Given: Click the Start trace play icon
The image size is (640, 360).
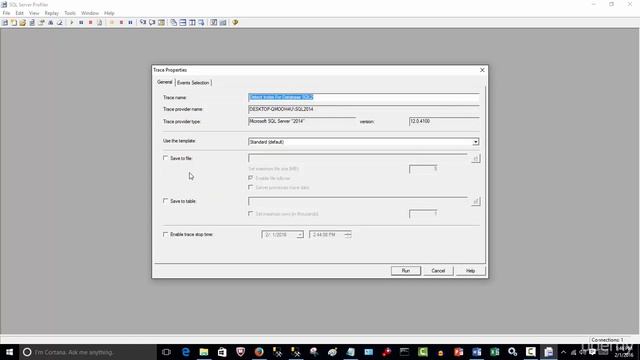Looking at the screenshot, I should coord(72,22).
